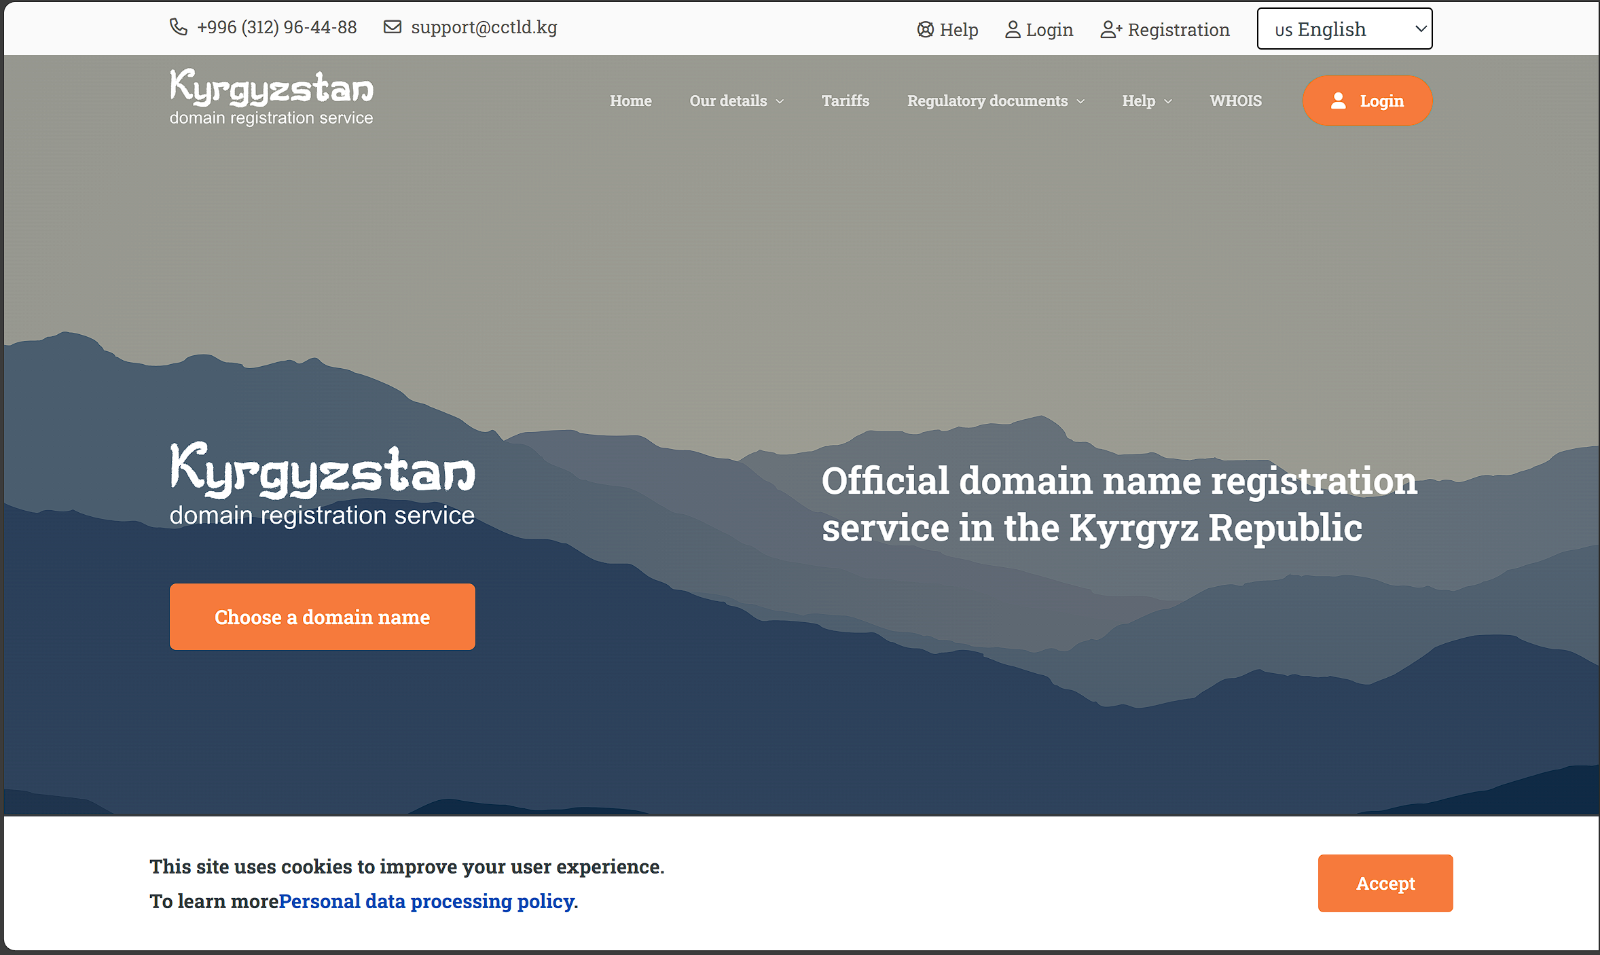This screenshot has height=955, width=1600.
Task: Click the support@cctld.kg email address
Action: [484, 27]
